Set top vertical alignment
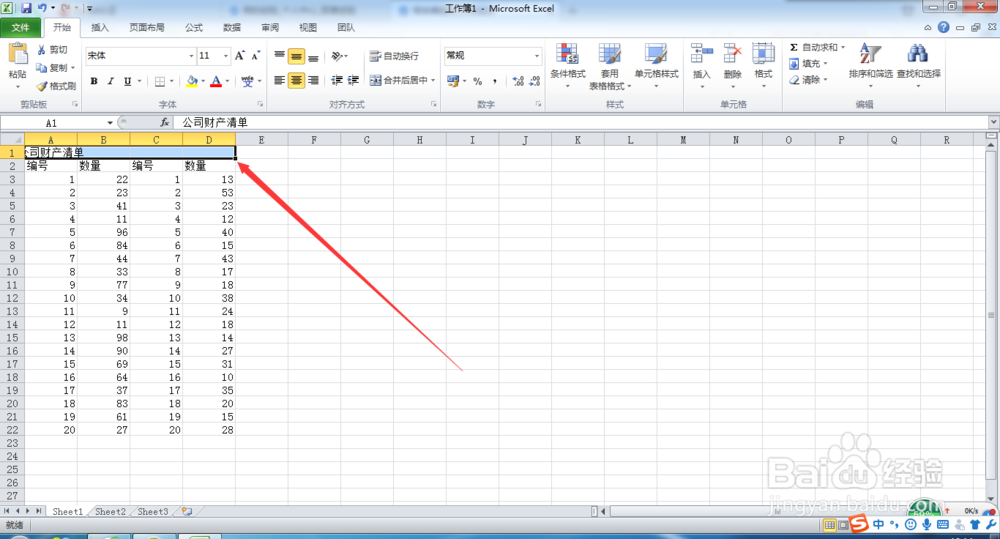This screenshot has height=539, width=1000. point(279,56)
